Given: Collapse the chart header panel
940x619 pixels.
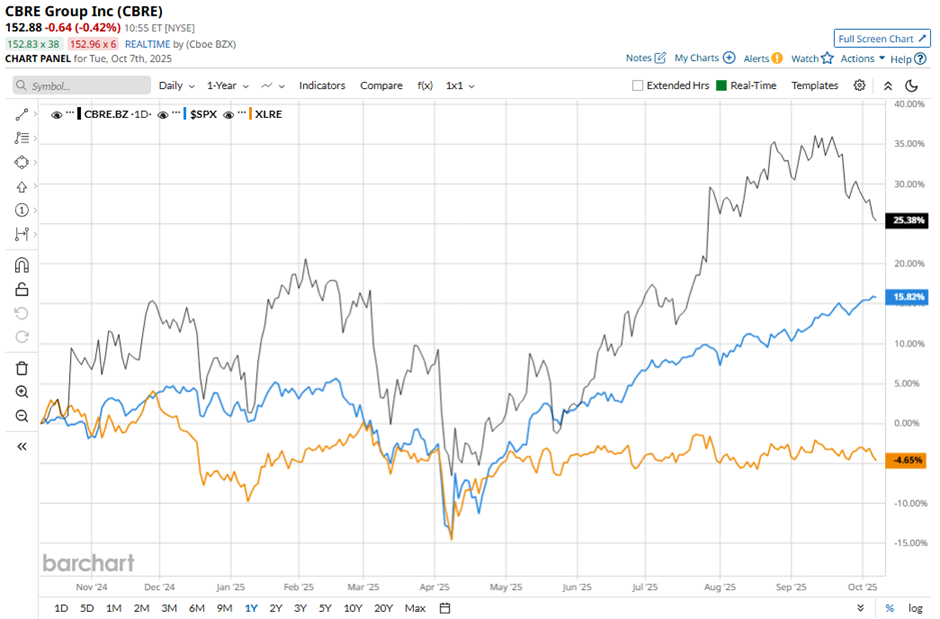Looking at the screenshot, I should (x=888, y=86).
